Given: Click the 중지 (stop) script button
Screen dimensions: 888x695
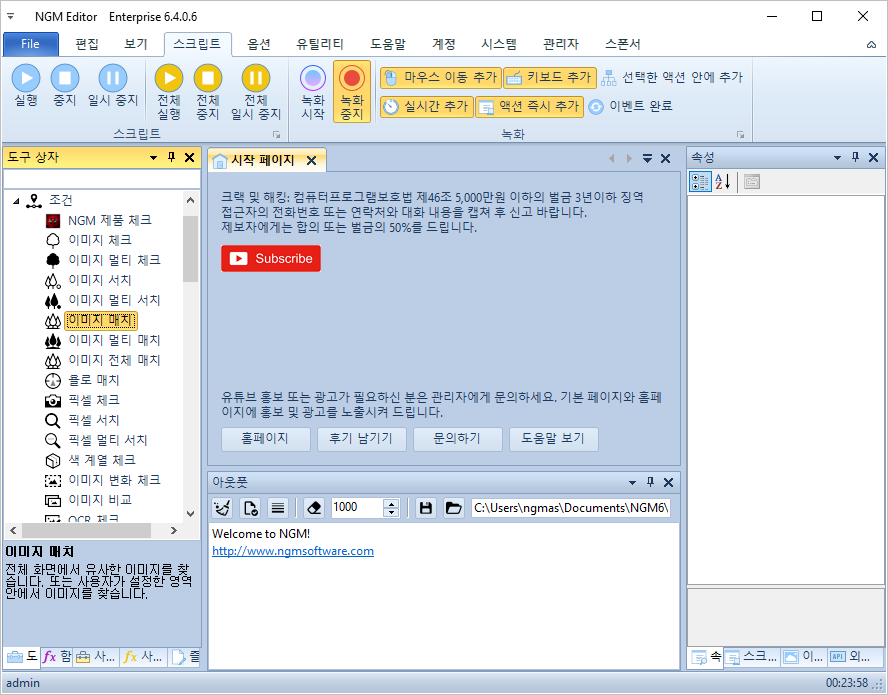Looking at the screenshot, I should tap(65, 86).
